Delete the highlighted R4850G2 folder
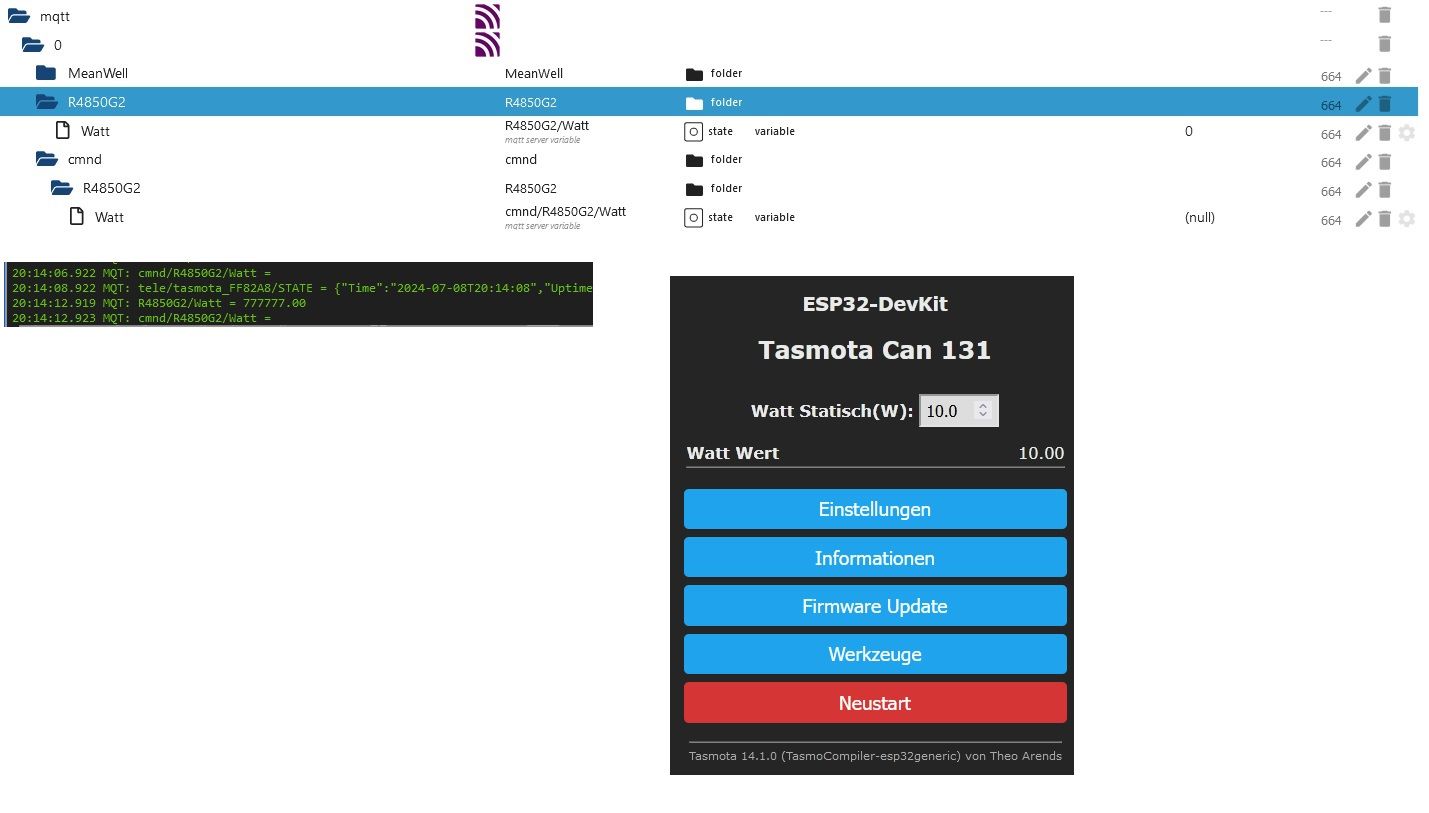1429x813 pixels. tap(1384, 104)
